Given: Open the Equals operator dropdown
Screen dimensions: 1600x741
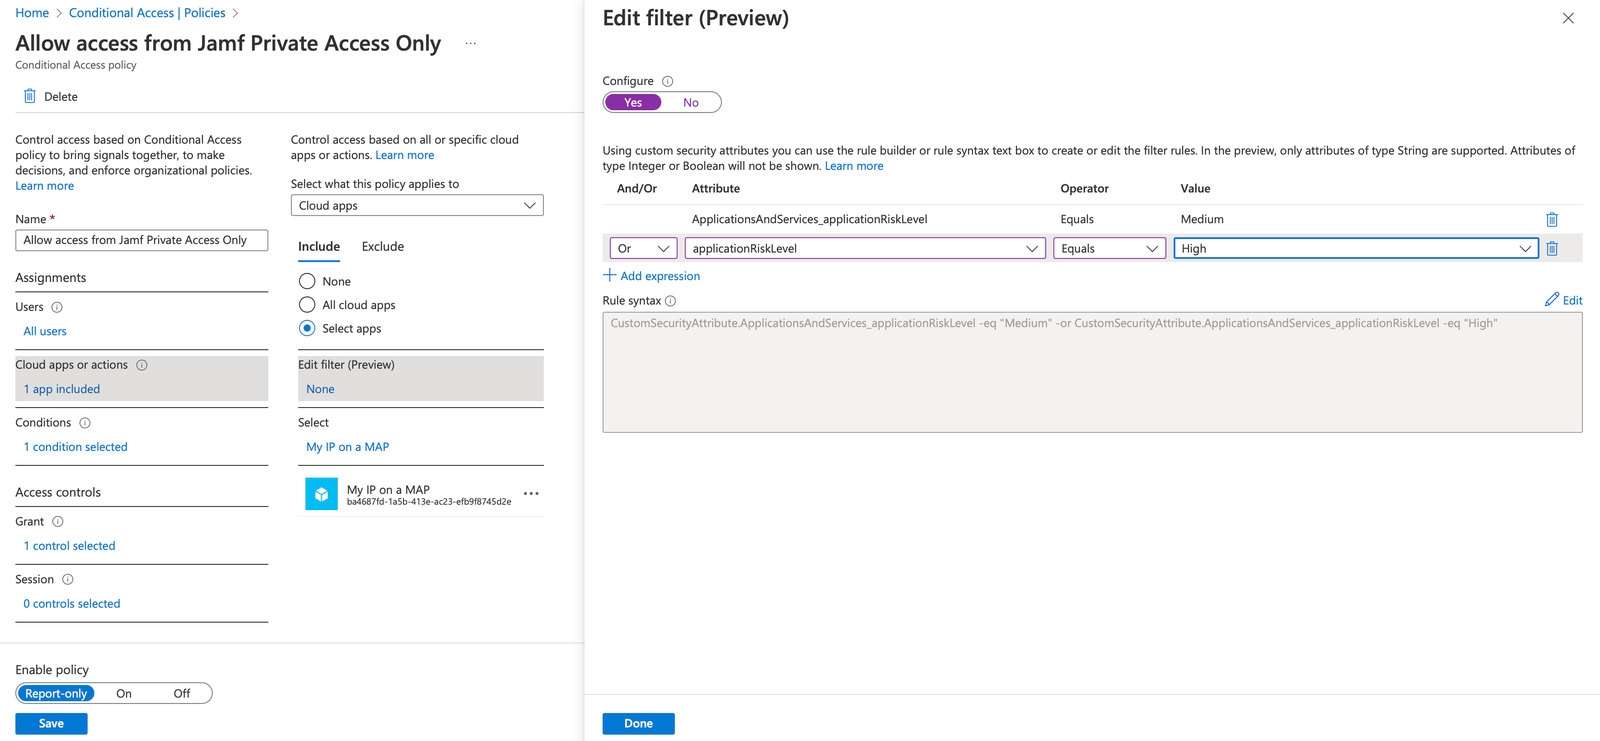Looking at the screenshot, I should (1109, 248).
